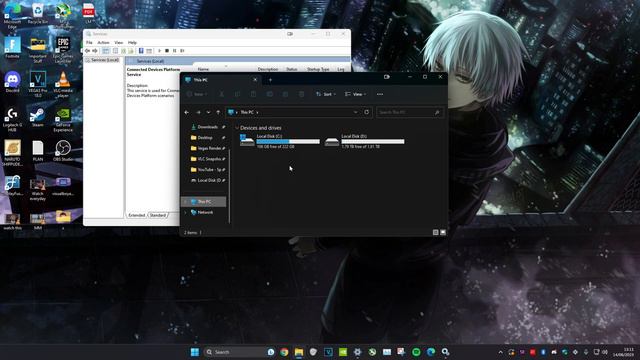Screen dimensions: 640x360
Task: Switch to details view layout icon
Action: [436, 232]
